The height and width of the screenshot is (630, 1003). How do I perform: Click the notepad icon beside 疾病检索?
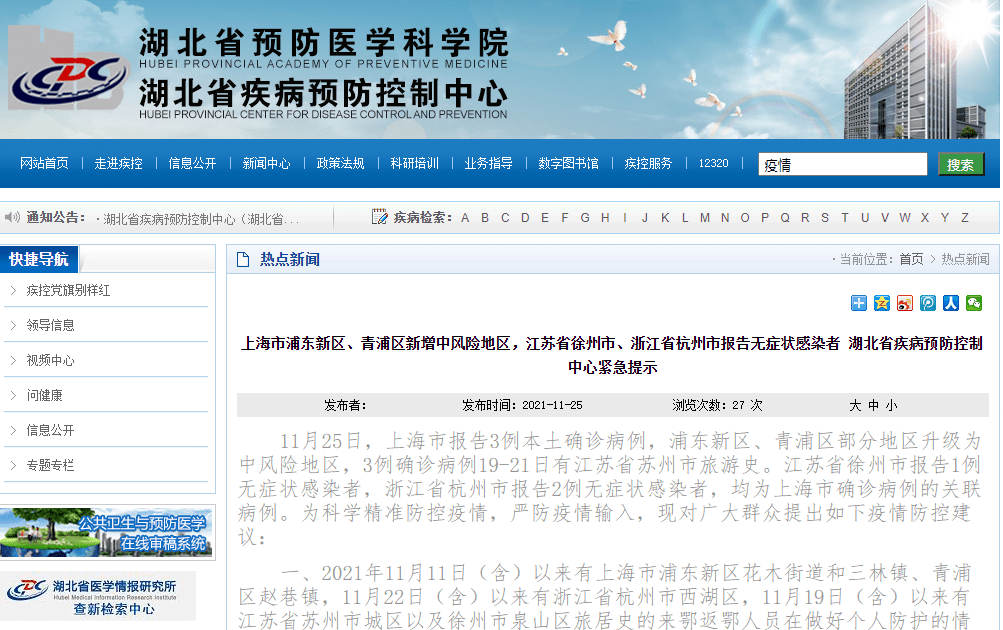click(379, 217)
